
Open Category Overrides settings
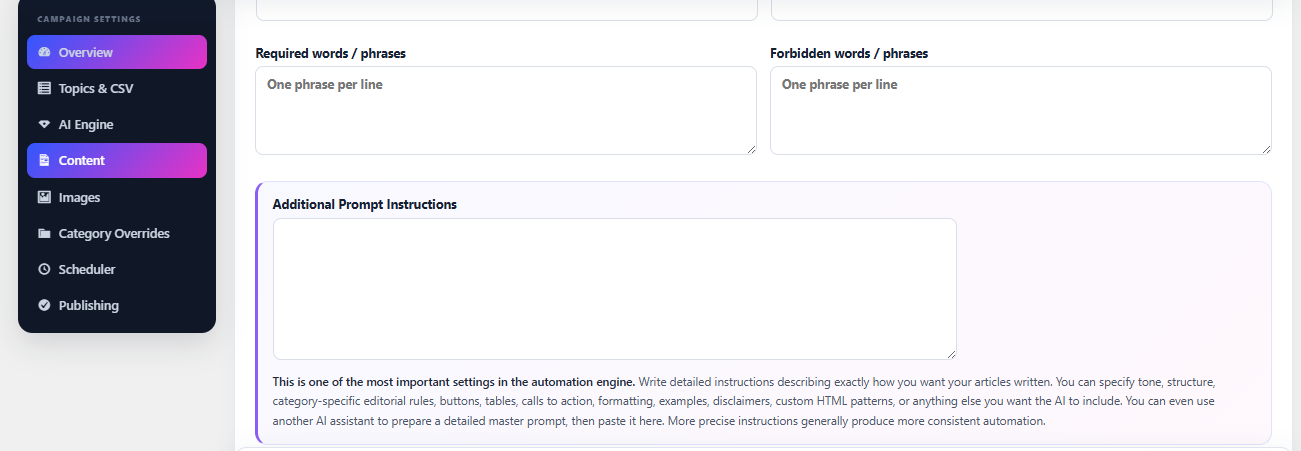point(117,233)
